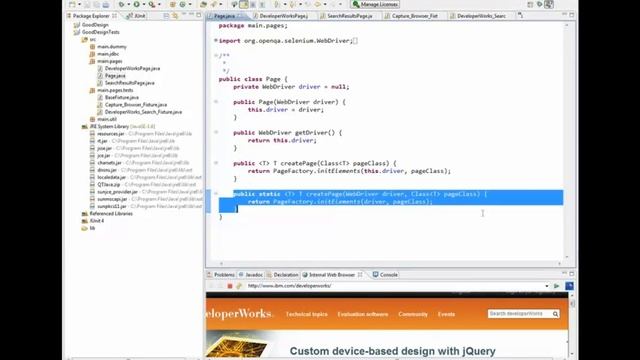
Task: Toggle the highlighted Mark Occurrences button
Action: coord(243,4)
